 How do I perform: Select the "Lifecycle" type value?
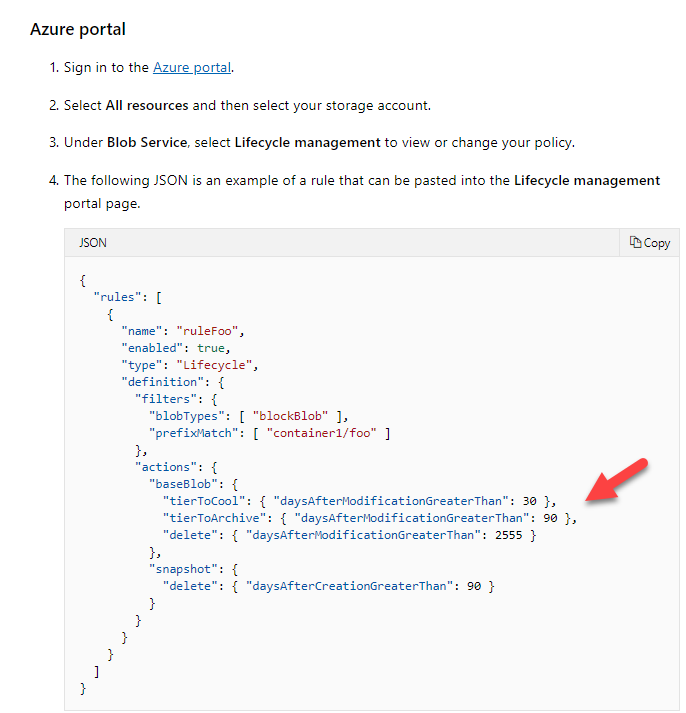click(x=214, y=365)
